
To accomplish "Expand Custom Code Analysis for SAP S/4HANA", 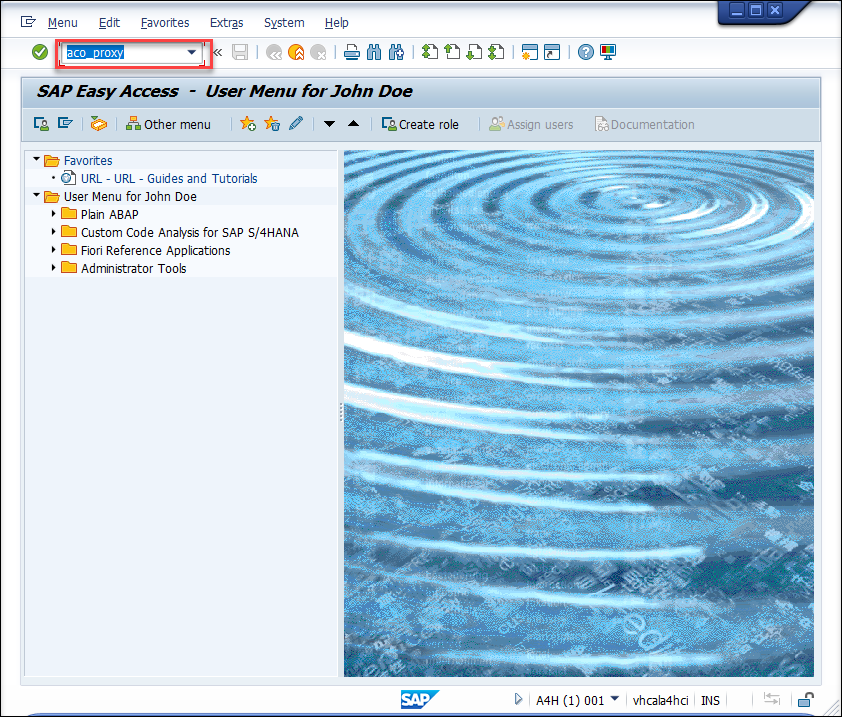I will (53, 232).
